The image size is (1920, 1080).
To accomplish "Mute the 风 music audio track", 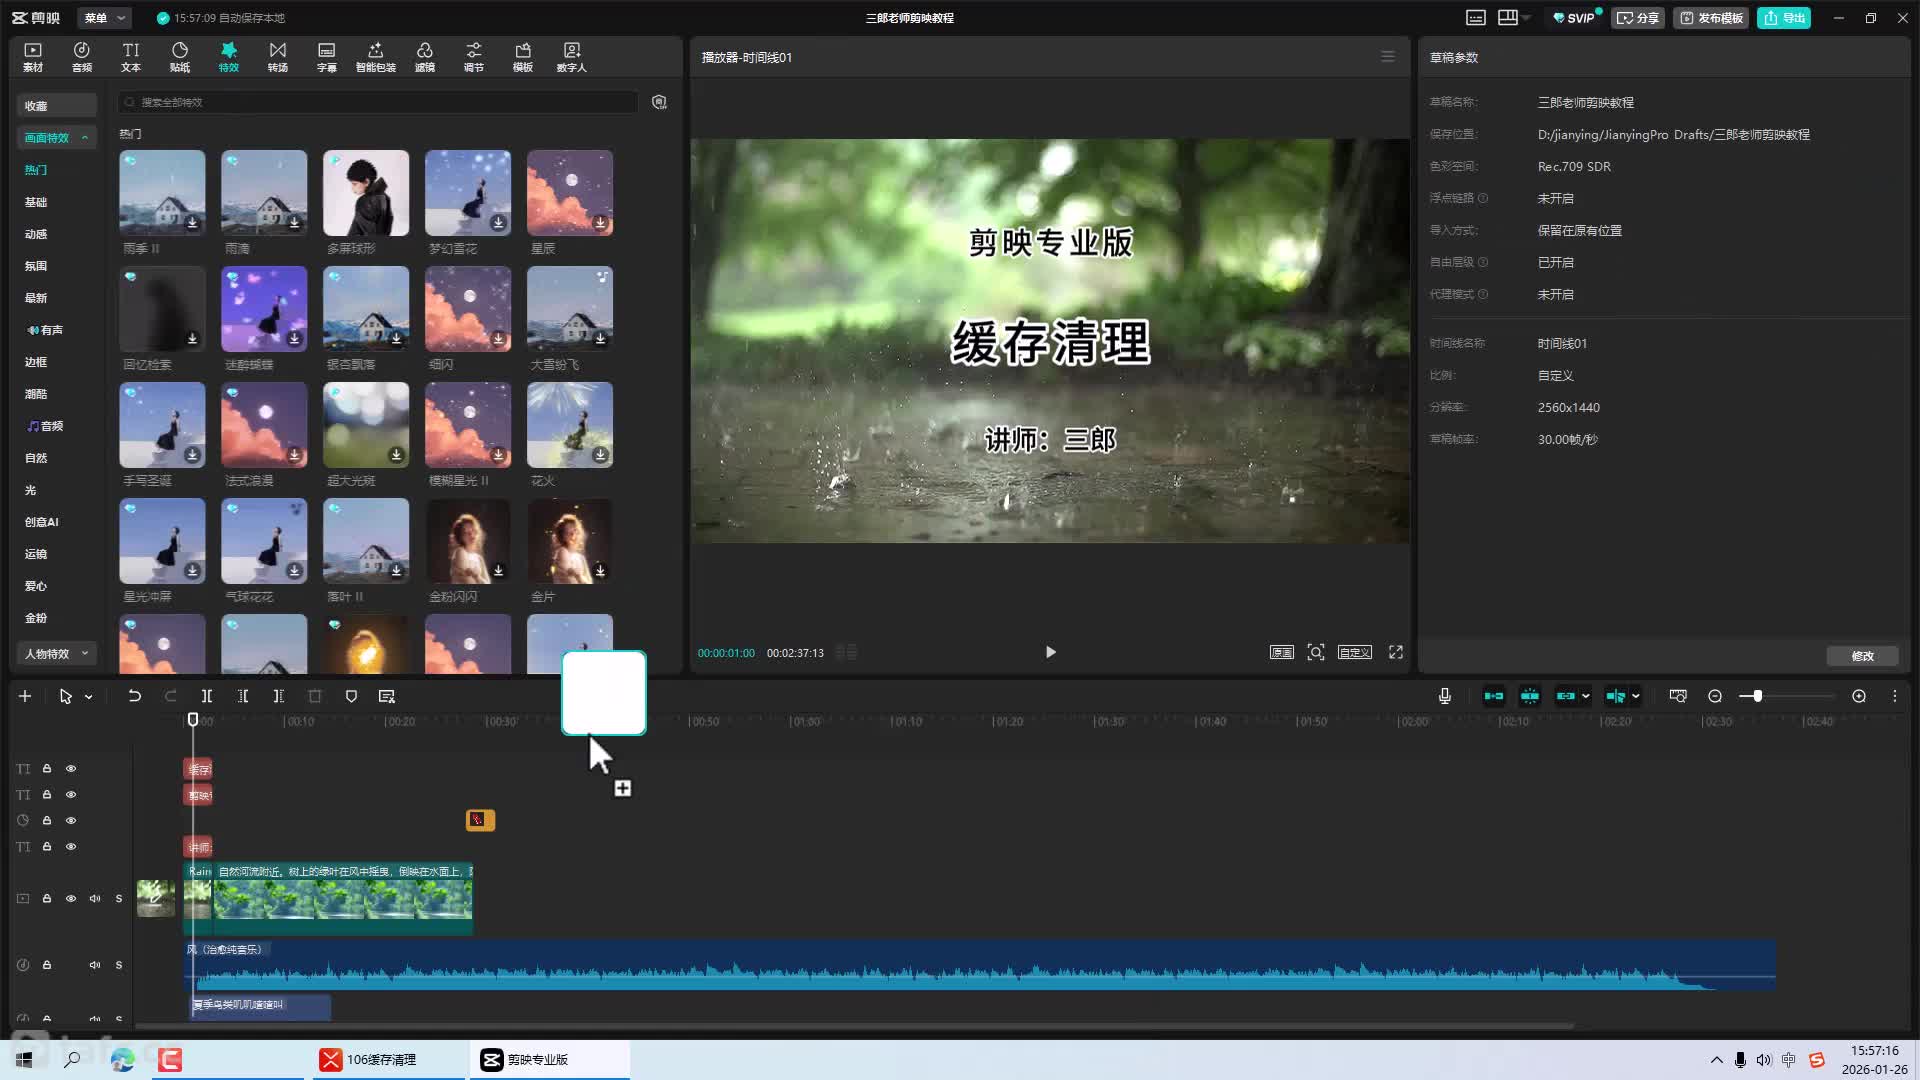I will [x=95, y=965].
